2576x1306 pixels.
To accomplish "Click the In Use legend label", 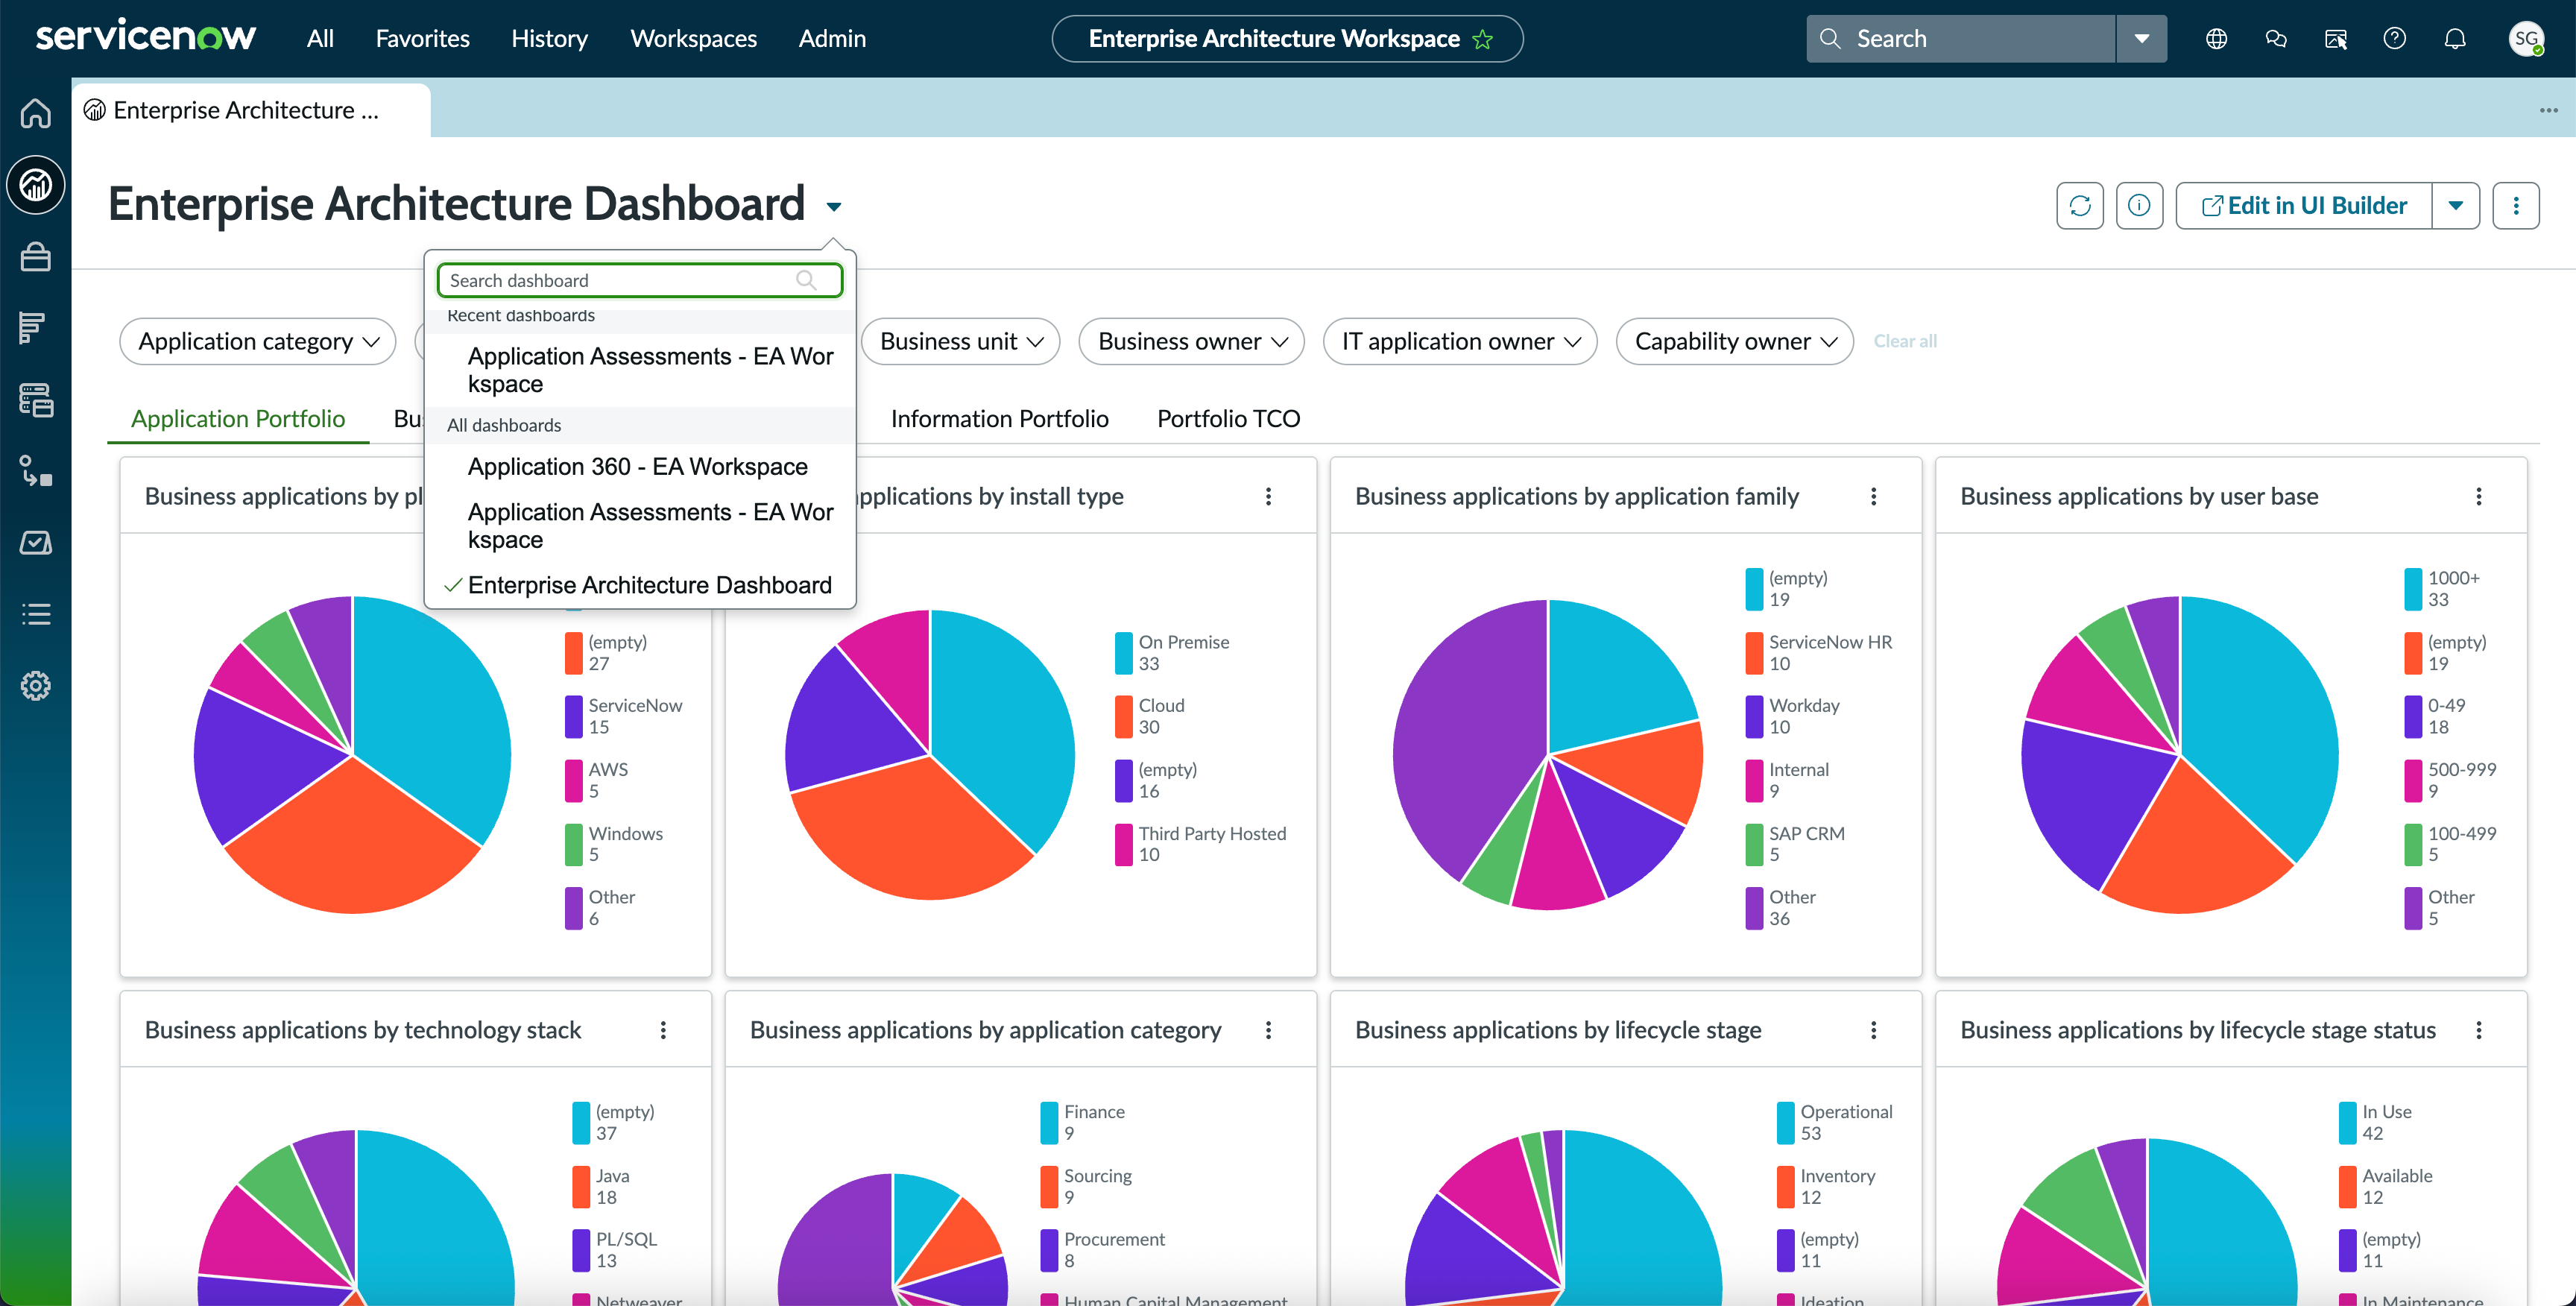I will [x=2386, y=1112].
